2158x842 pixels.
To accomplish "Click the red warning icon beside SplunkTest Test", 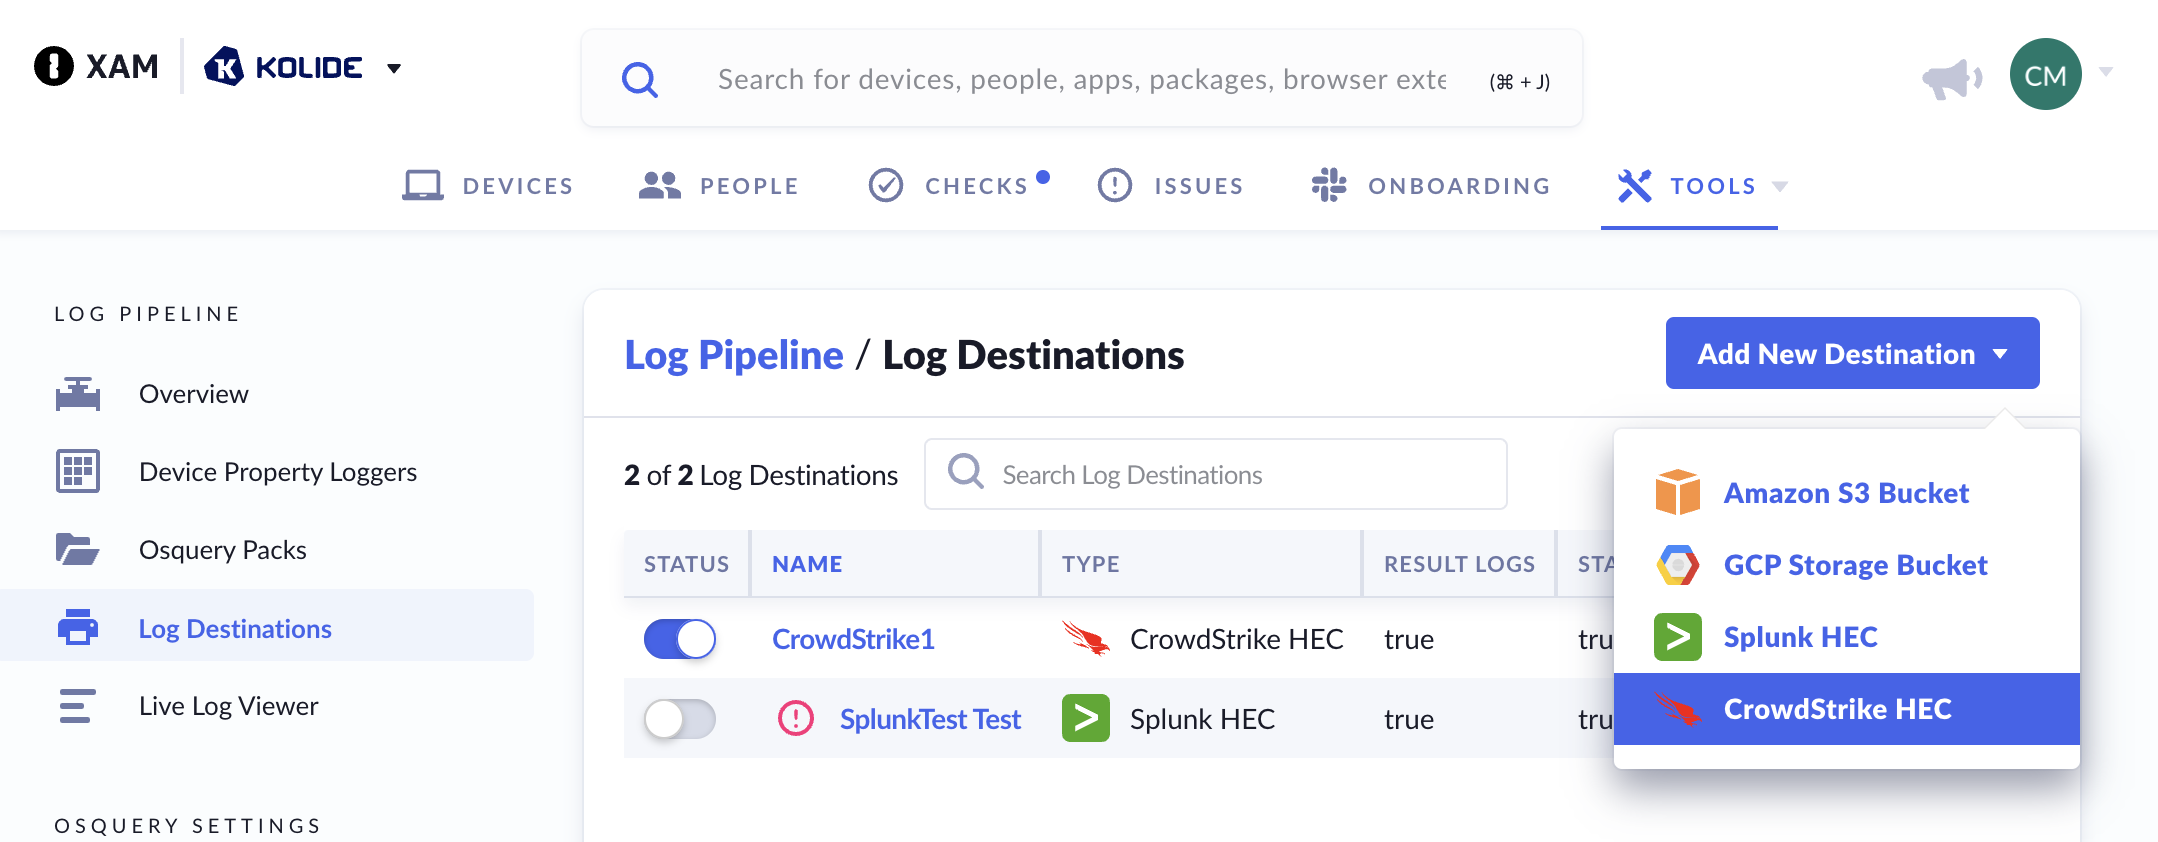I will pos(796,718).
